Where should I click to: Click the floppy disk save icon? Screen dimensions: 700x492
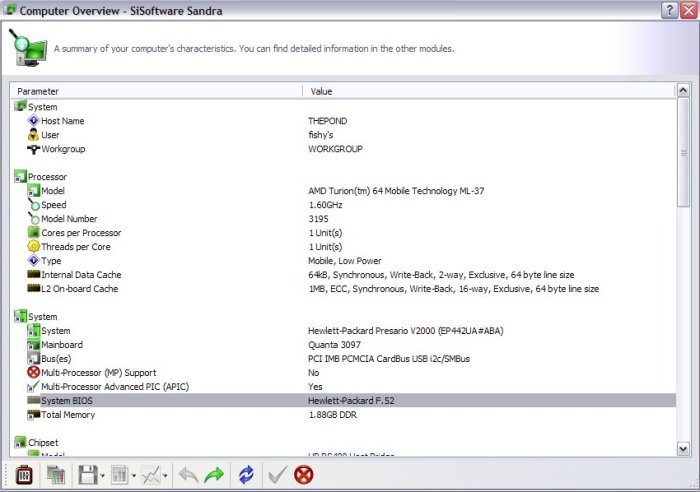tap(88, 475)
